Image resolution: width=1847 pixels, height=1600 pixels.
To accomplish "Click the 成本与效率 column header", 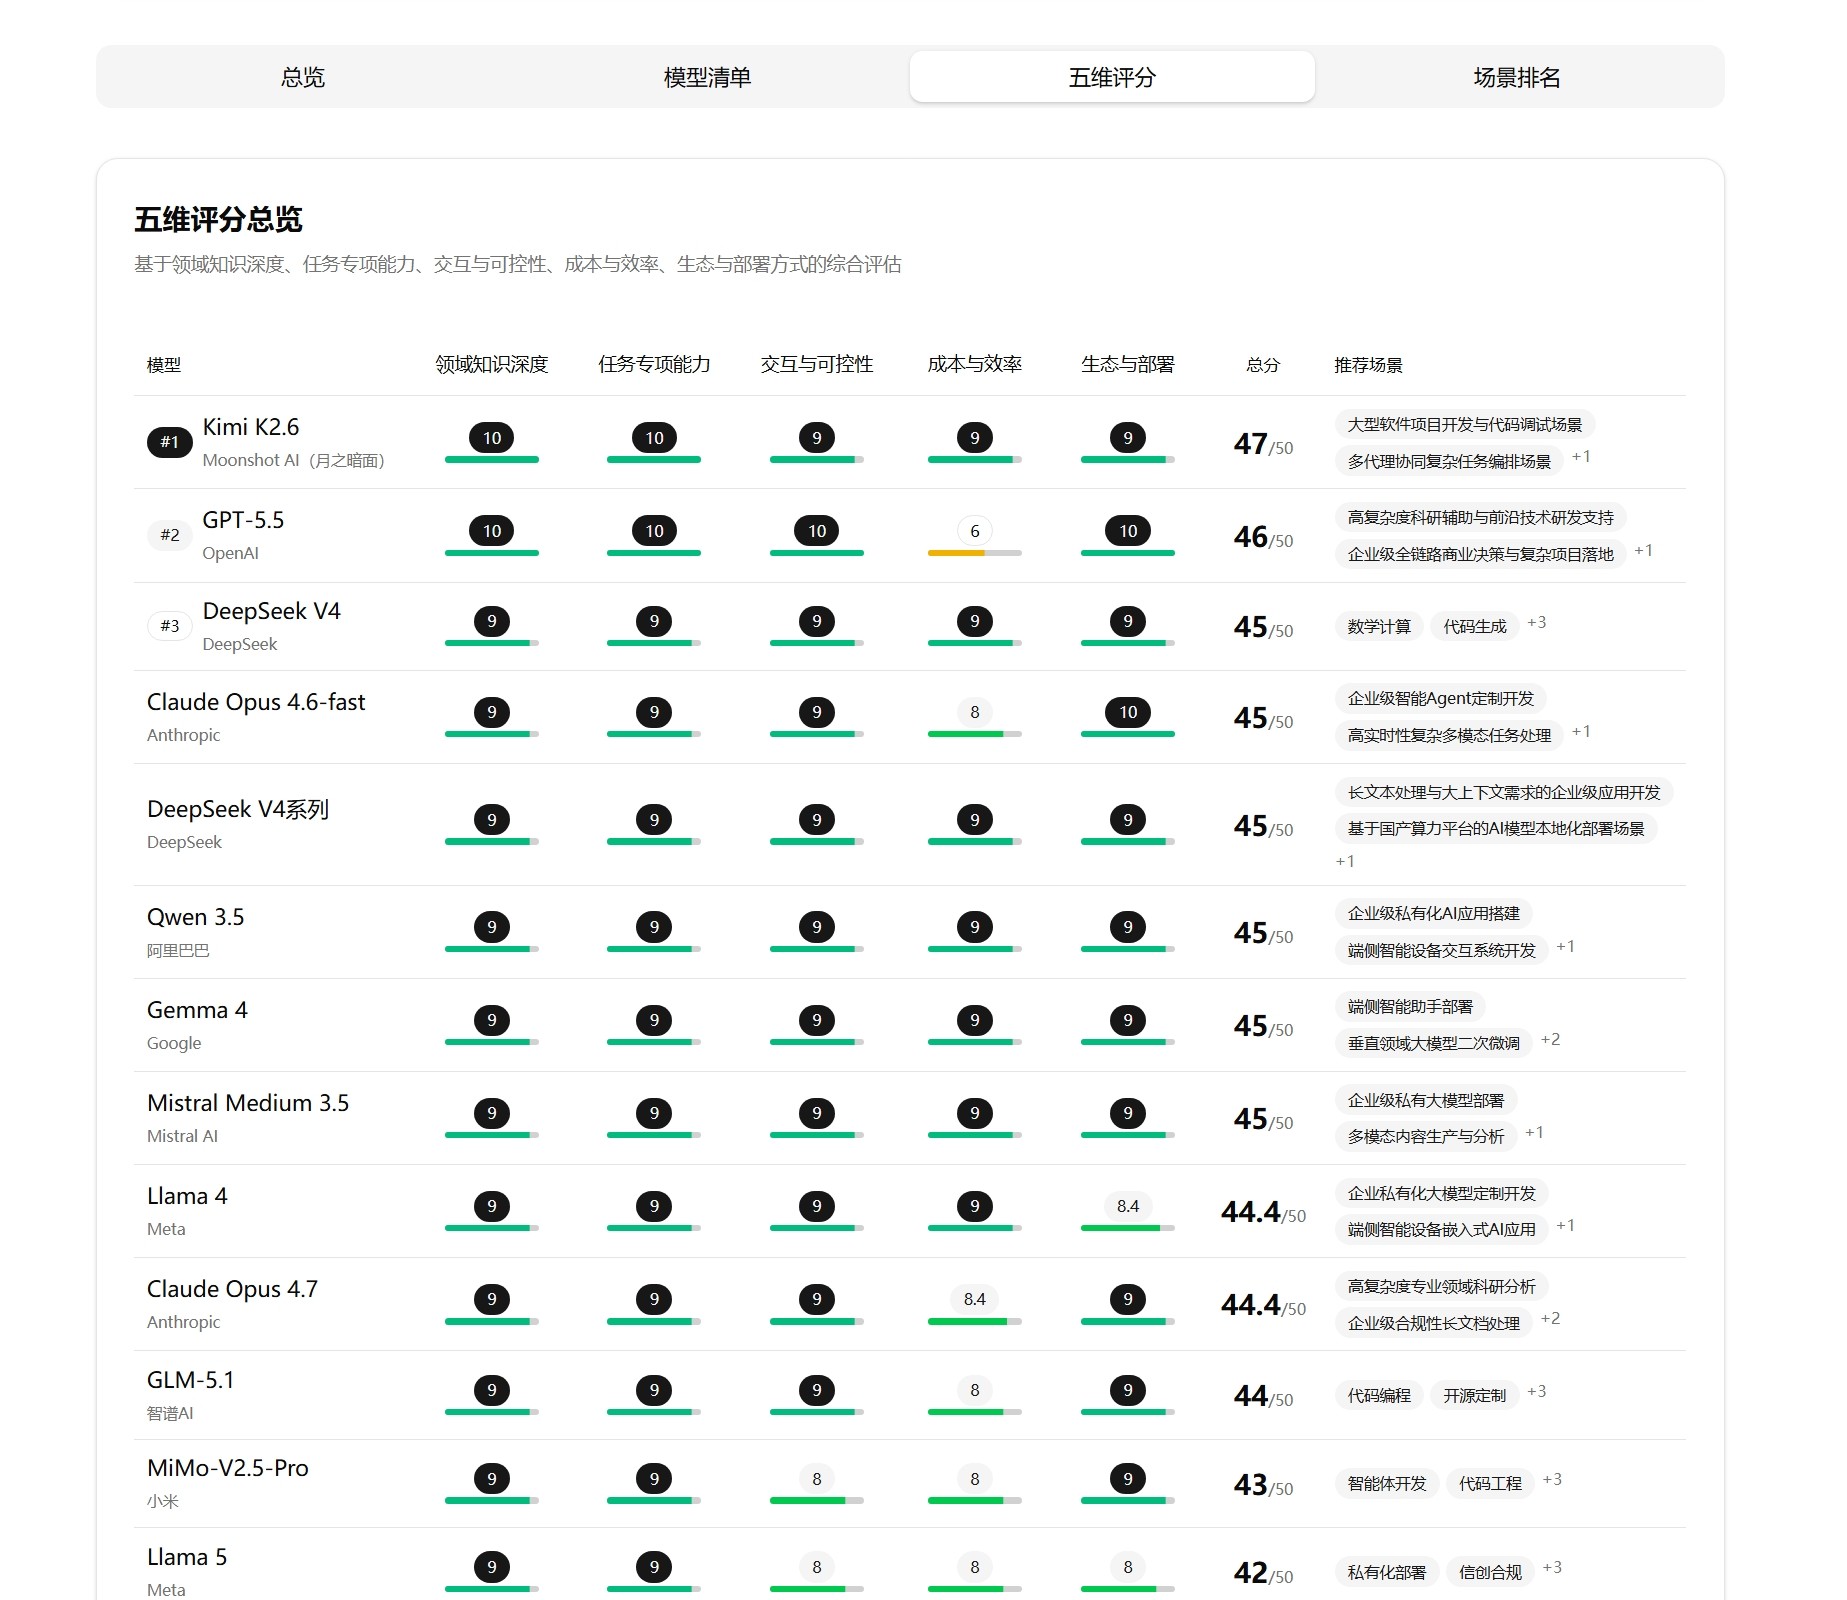I will [975, 364].
